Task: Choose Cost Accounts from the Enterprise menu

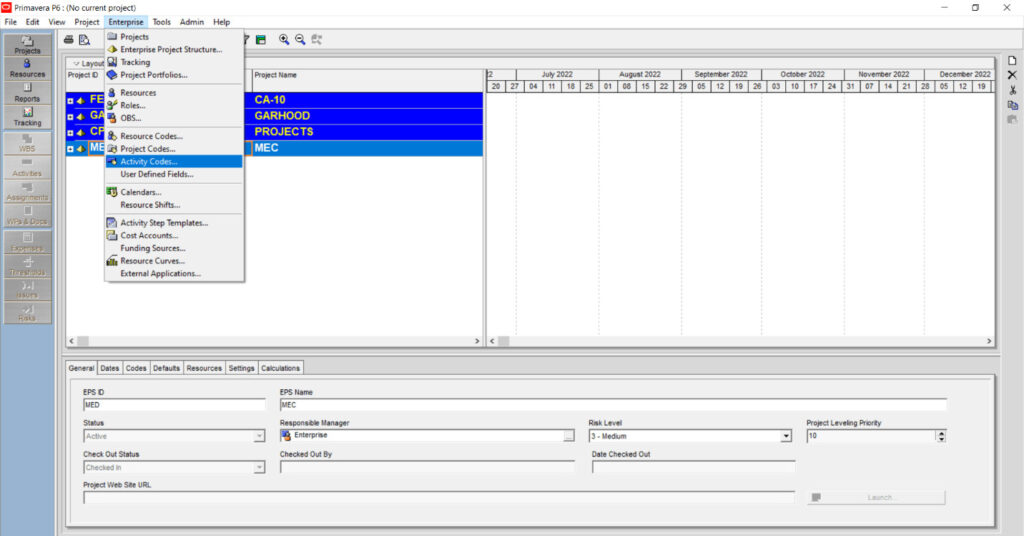Action: click(174, 235)
